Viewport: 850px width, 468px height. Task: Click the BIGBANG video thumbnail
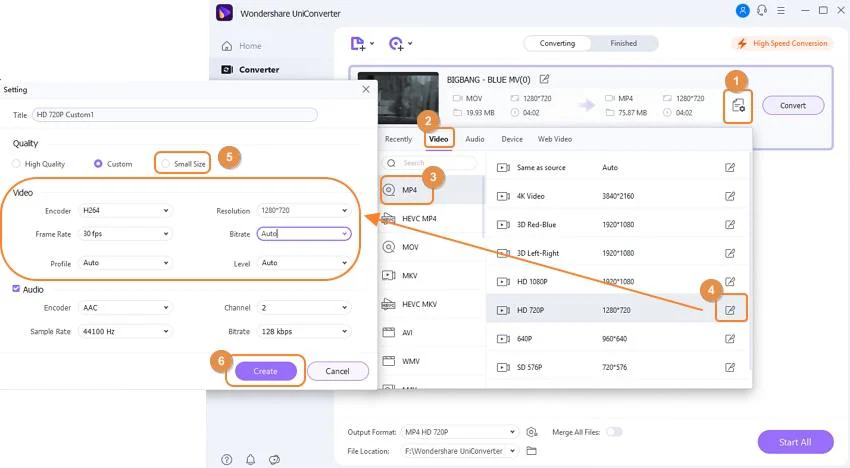[x=398, y=98]
